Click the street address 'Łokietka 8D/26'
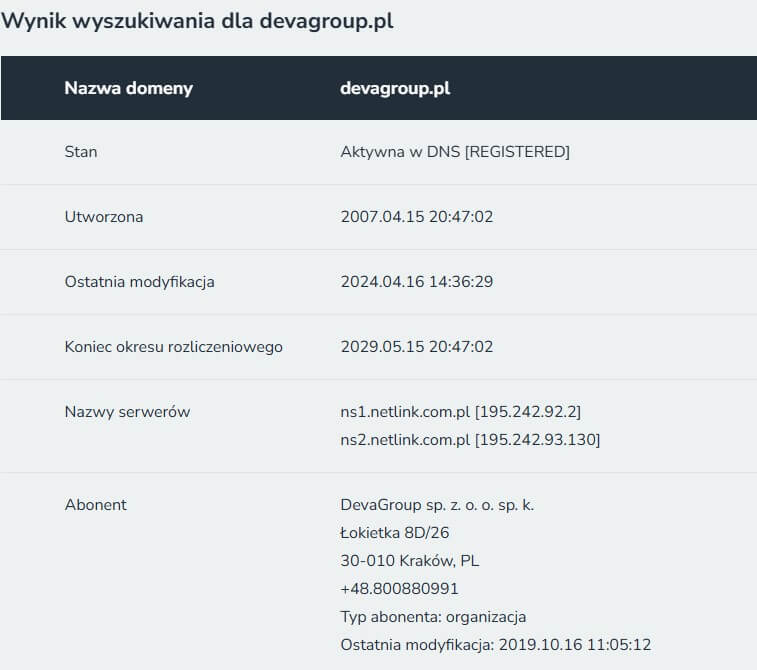Viewport: 757px width, 670px height. (395, 533)
